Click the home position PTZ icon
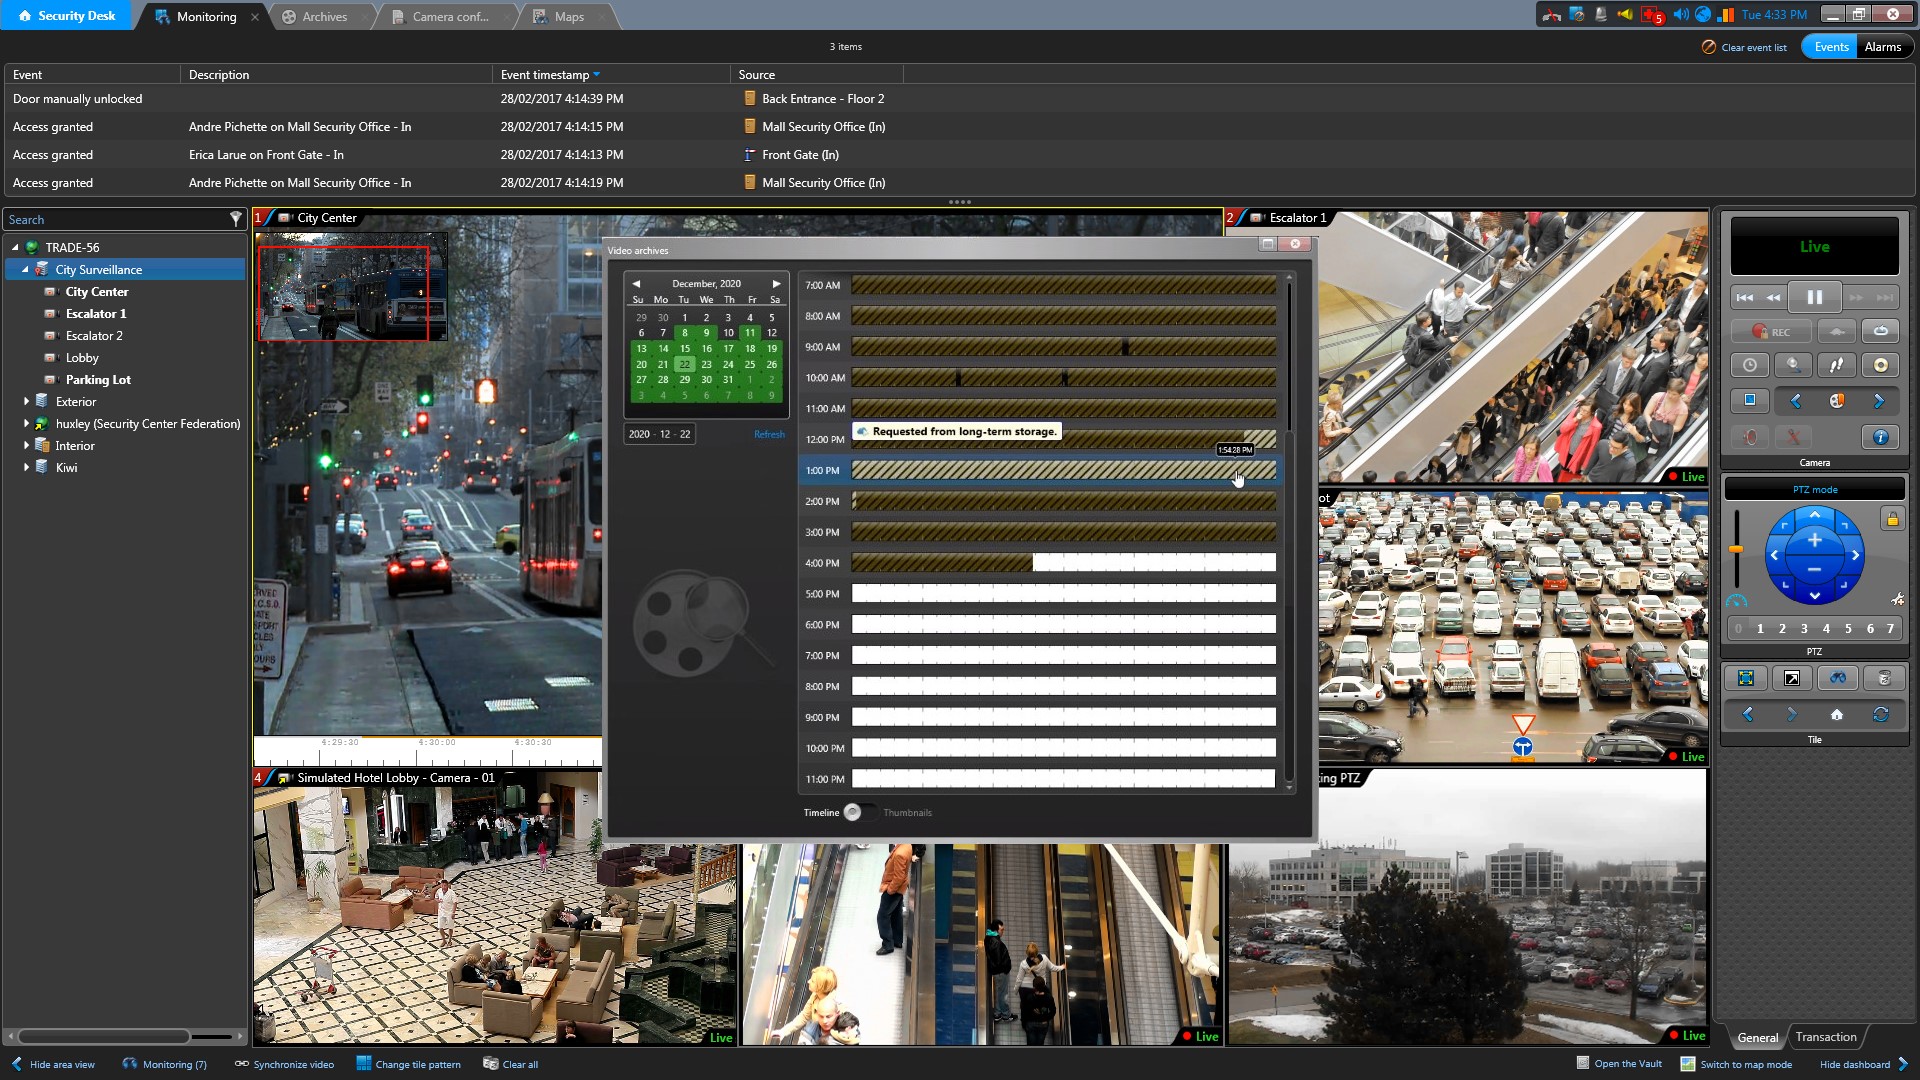Image resolution: width=1920 pixels, height=1080 pixels. click(x=1837, y=715)
